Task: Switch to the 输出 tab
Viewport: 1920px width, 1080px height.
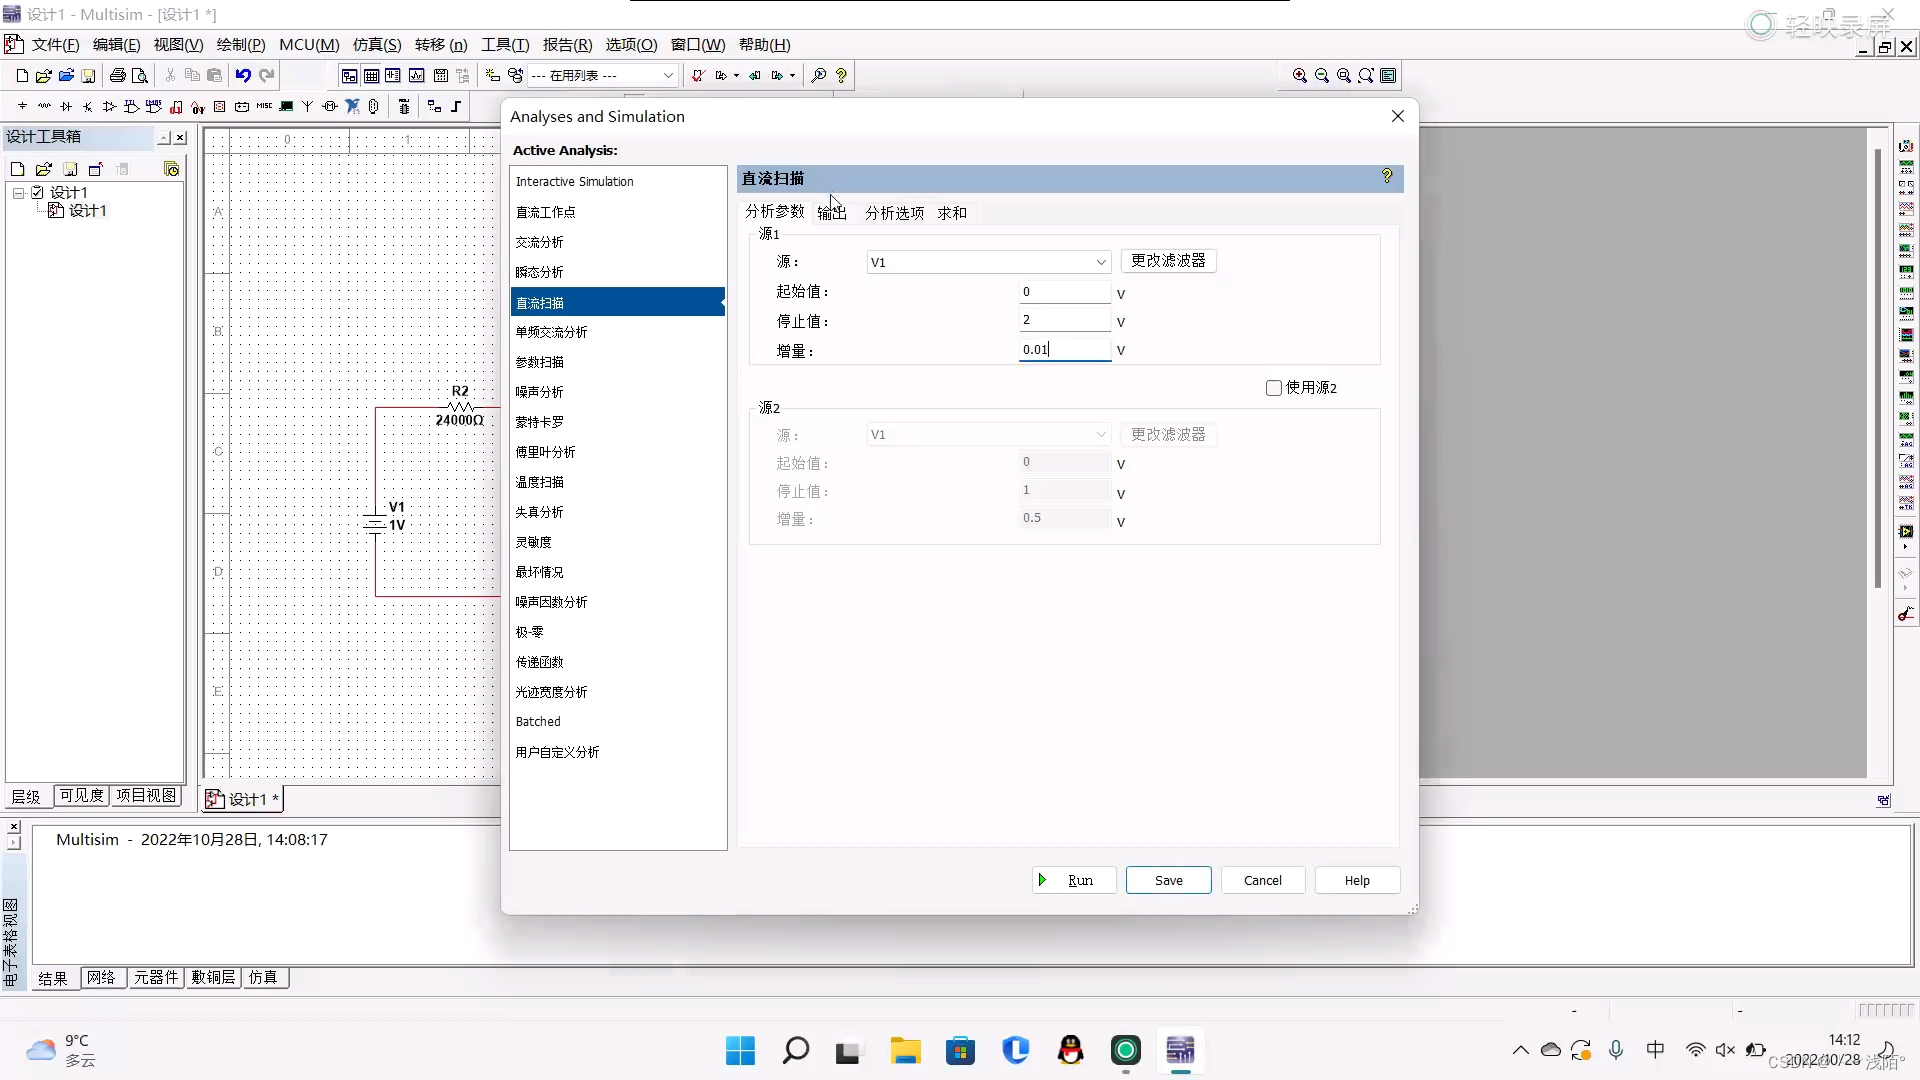Action: (x=831, y=212)
